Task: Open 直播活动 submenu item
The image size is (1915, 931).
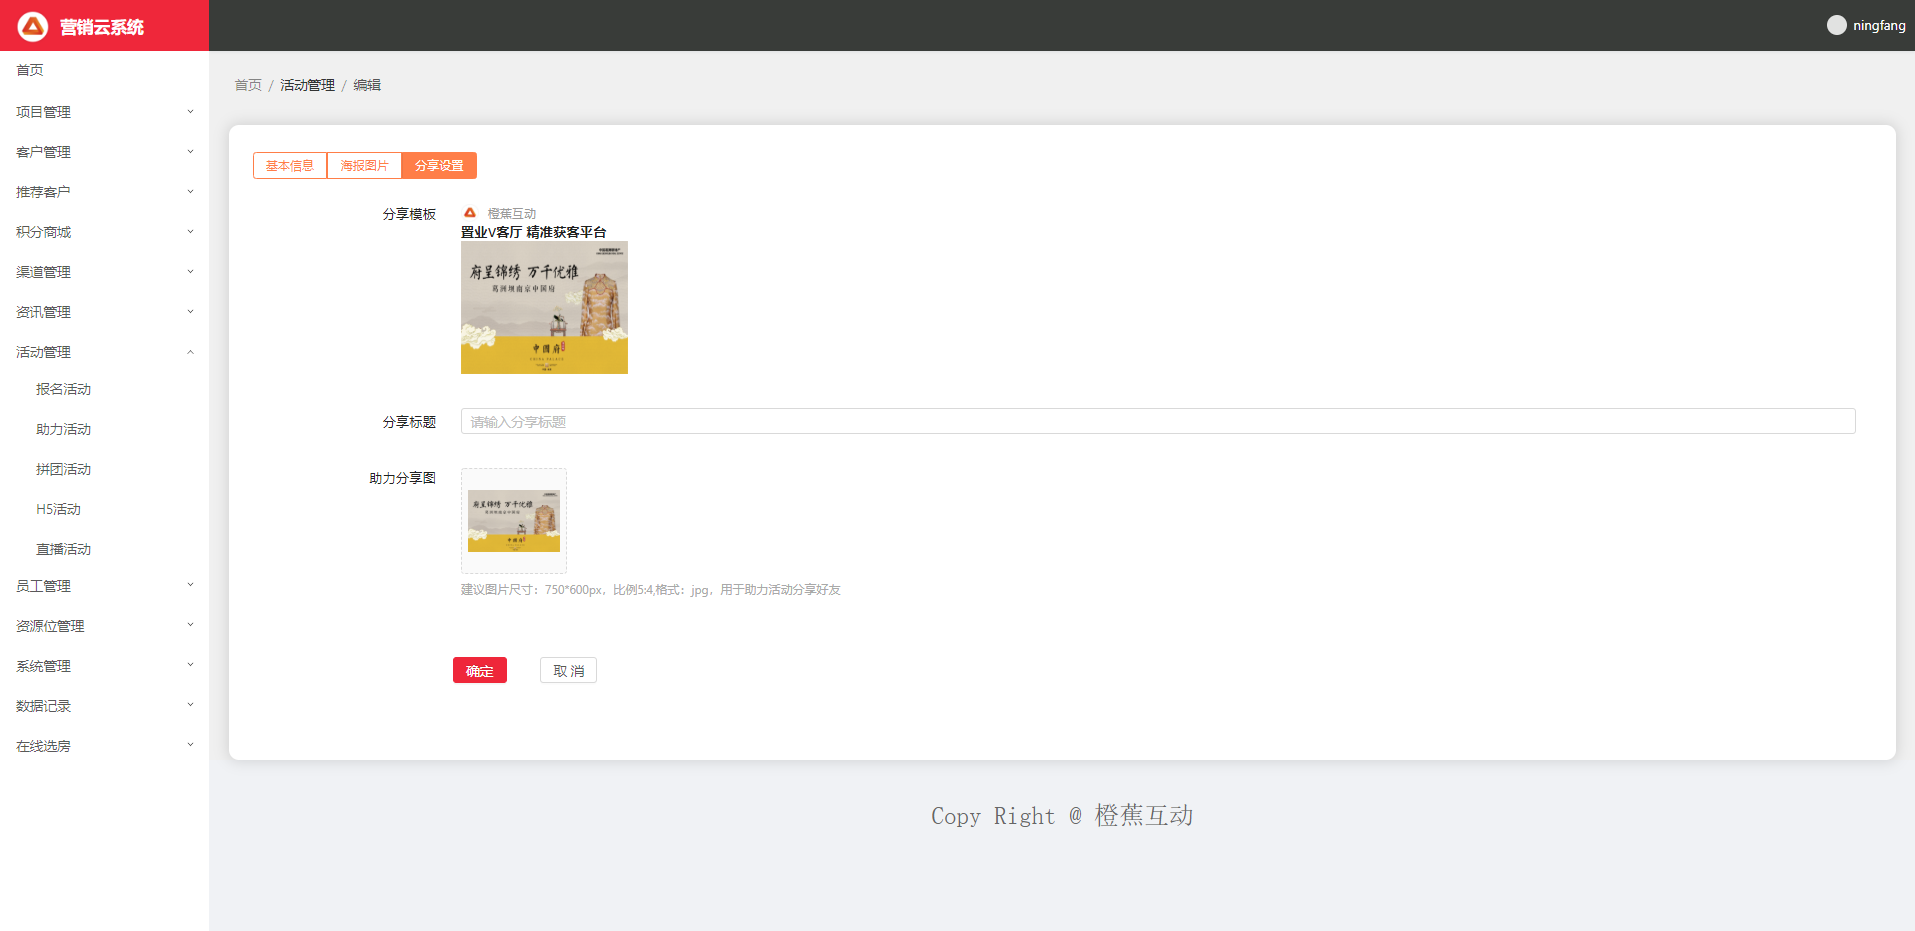Action: (x=63, y=549)
